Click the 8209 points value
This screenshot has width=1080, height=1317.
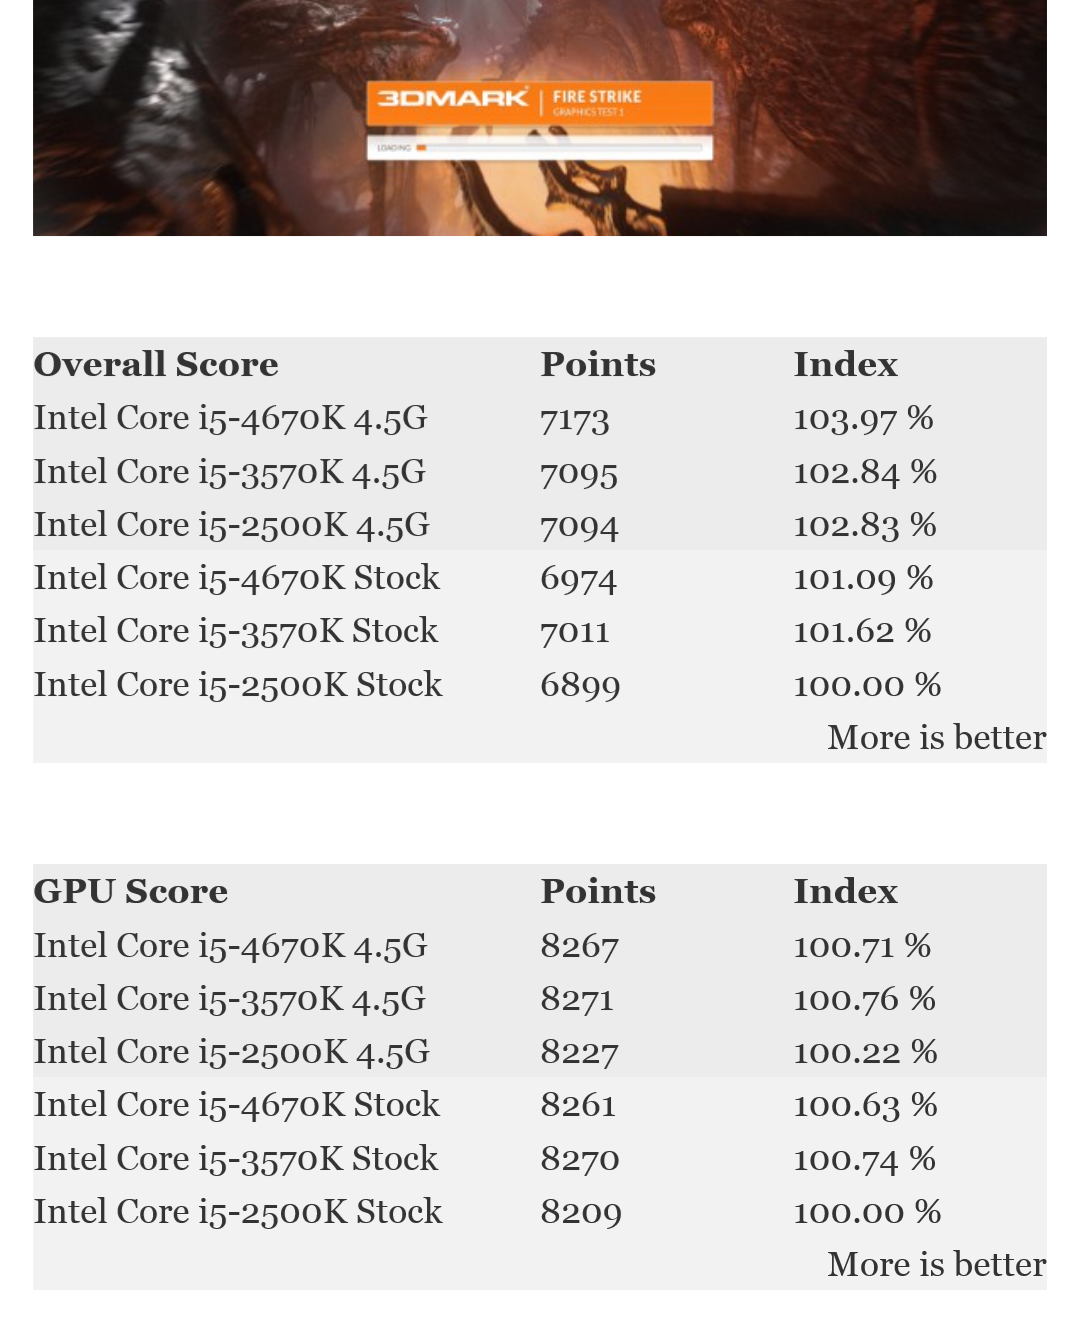(580, 1212)
